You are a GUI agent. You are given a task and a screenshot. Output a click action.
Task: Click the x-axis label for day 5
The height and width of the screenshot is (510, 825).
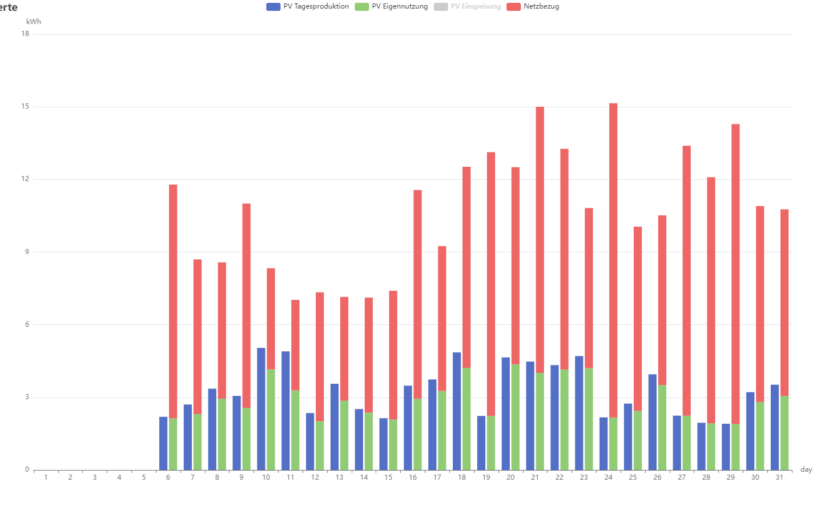pos(144,477)
